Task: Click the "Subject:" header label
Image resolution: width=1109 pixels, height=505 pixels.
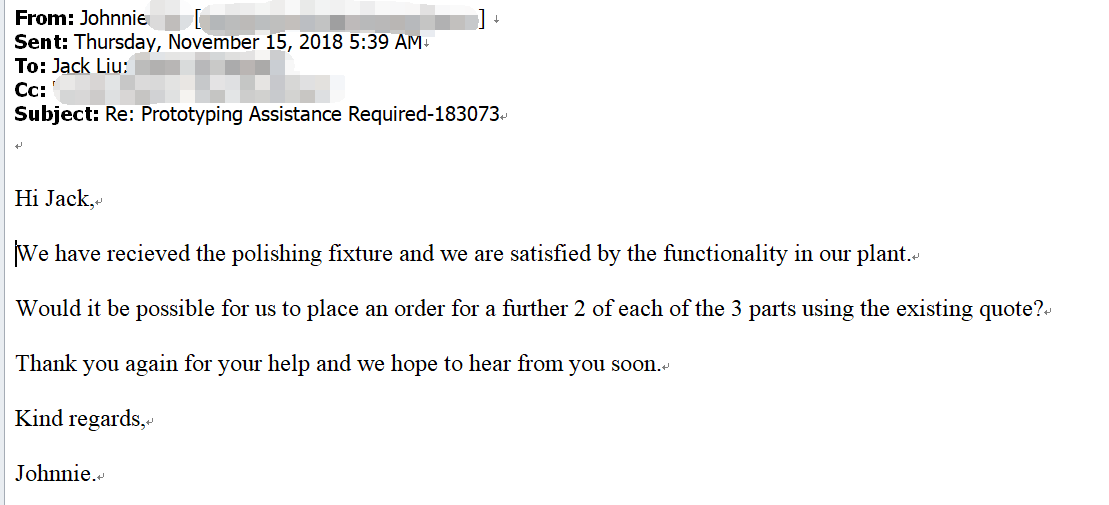Action: (x=57, y=115)
